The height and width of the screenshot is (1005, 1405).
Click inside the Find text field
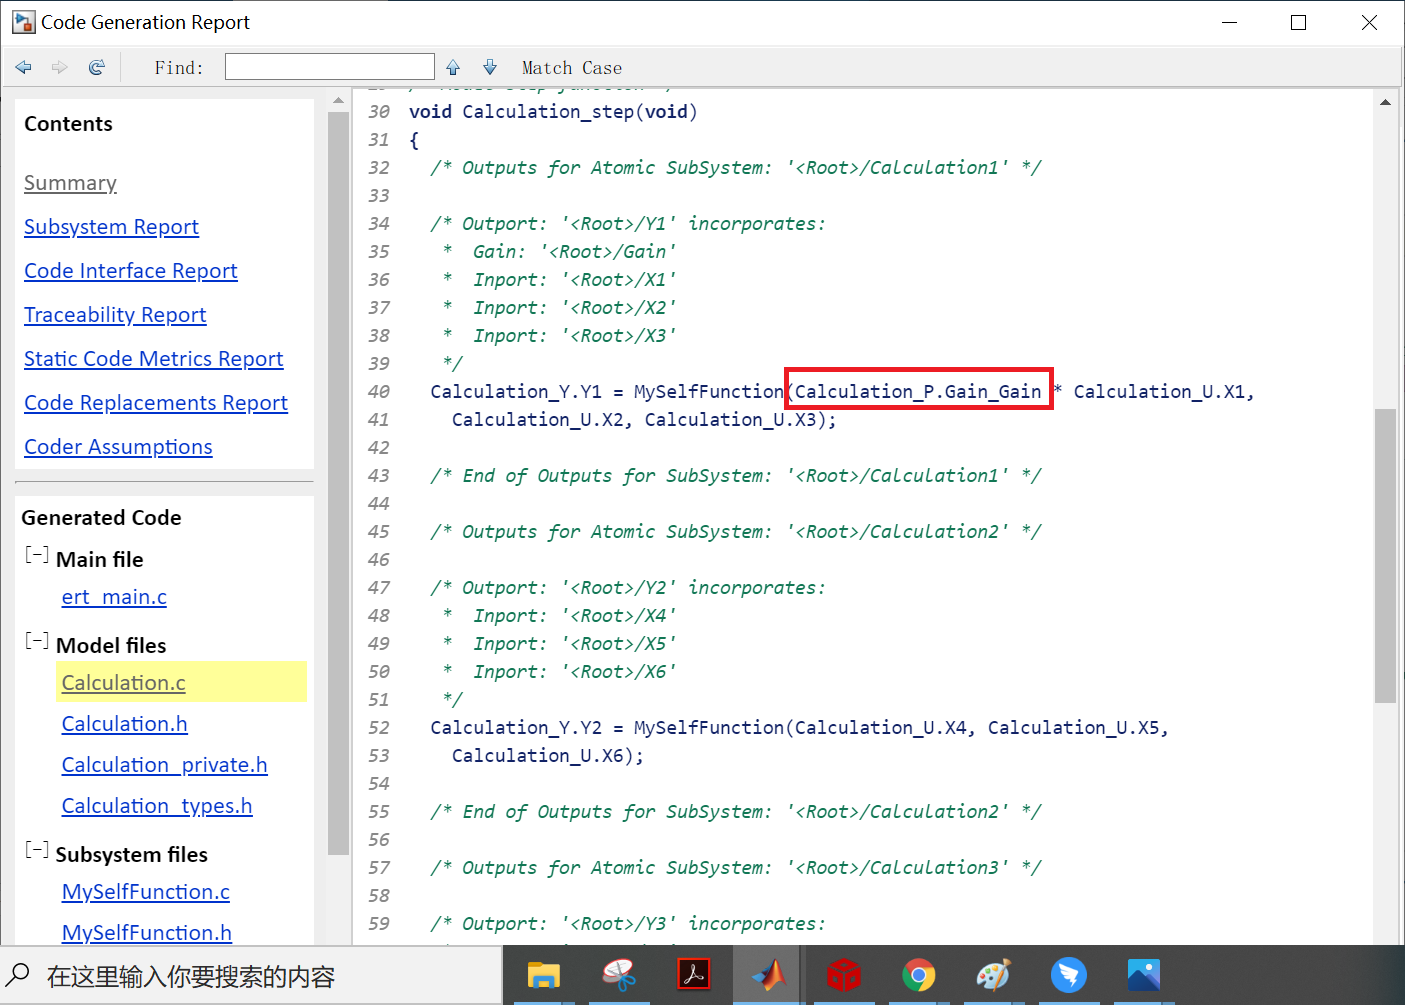click(x=330, y=67)
